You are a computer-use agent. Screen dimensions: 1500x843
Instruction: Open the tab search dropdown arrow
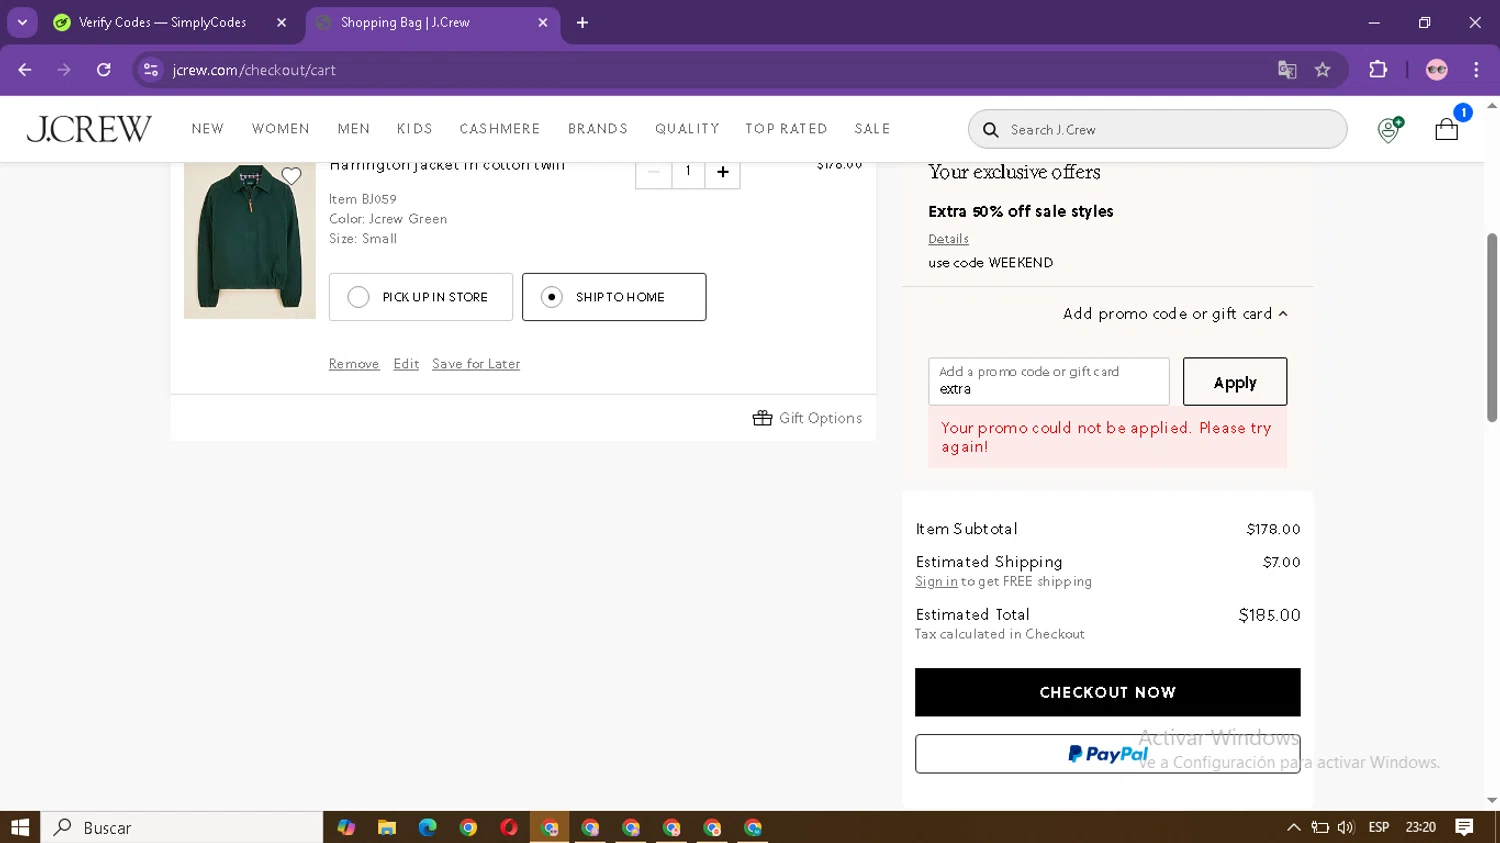coord(22,22)
